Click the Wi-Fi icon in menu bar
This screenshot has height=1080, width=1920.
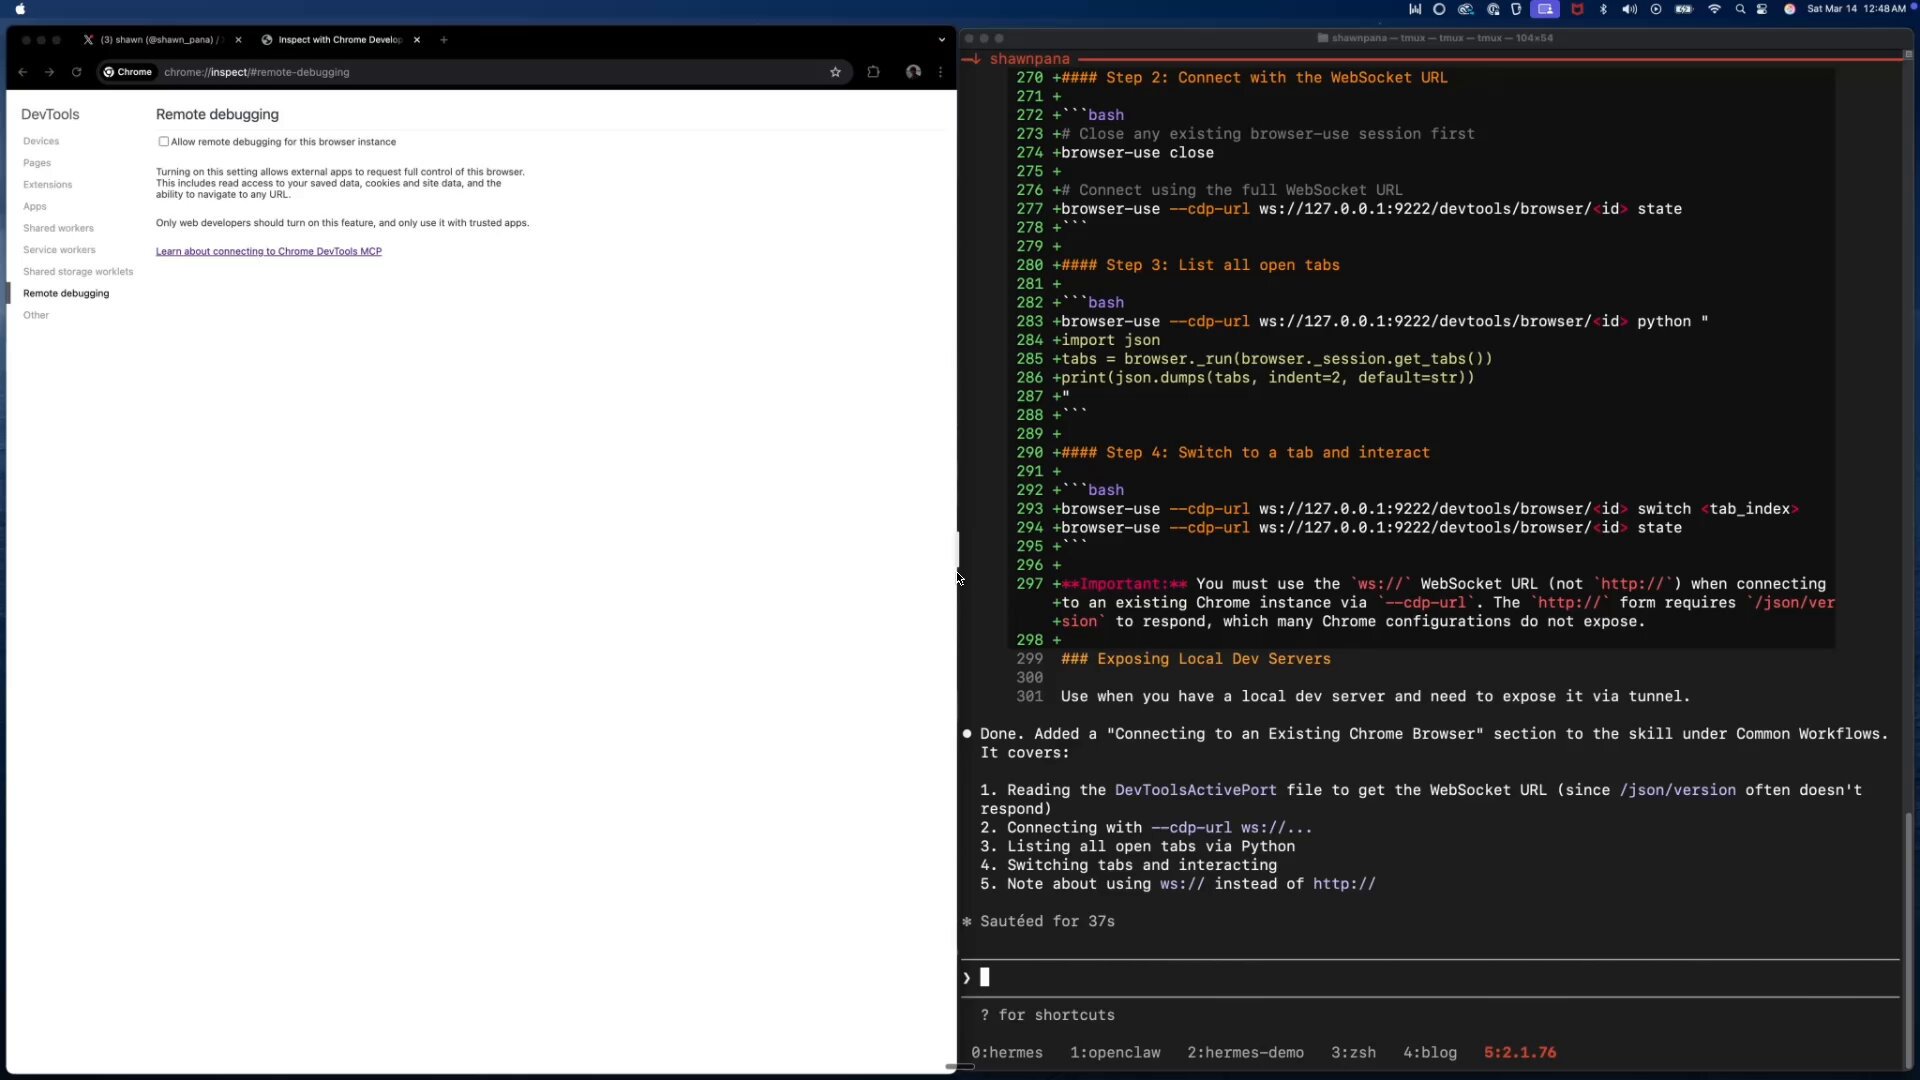[1714, 9]
